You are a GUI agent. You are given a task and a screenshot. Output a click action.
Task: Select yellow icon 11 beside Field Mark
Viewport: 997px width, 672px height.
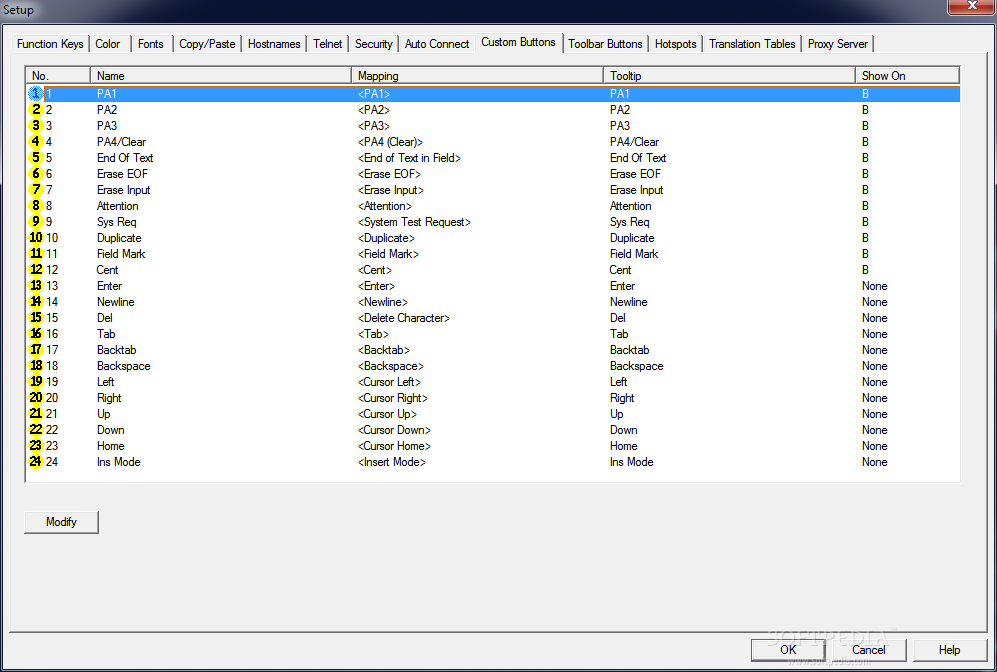coord(36,253)
